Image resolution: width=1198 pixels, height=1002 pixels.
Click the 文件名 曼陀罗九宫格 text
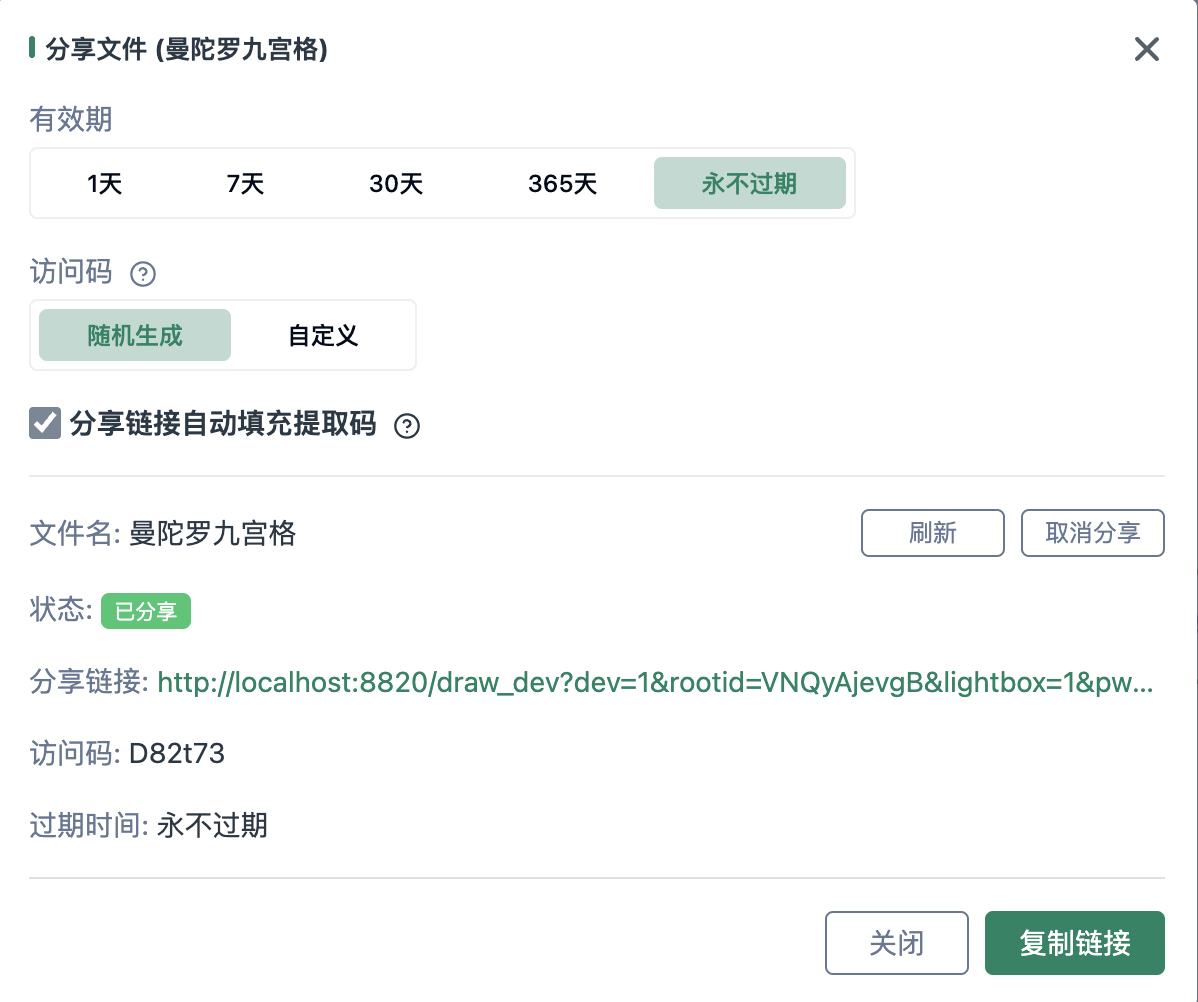point(213,533)
